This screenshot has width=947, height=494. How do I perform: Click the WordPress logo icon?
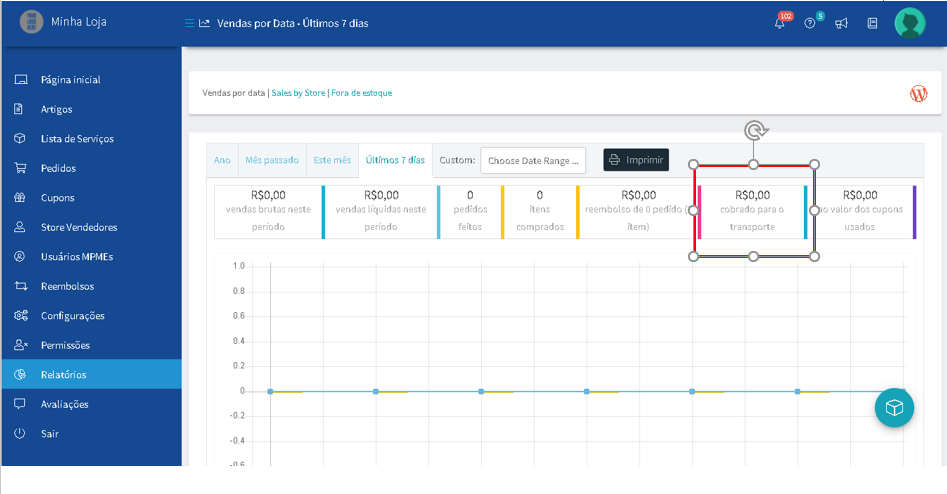(x=919, y=94)
